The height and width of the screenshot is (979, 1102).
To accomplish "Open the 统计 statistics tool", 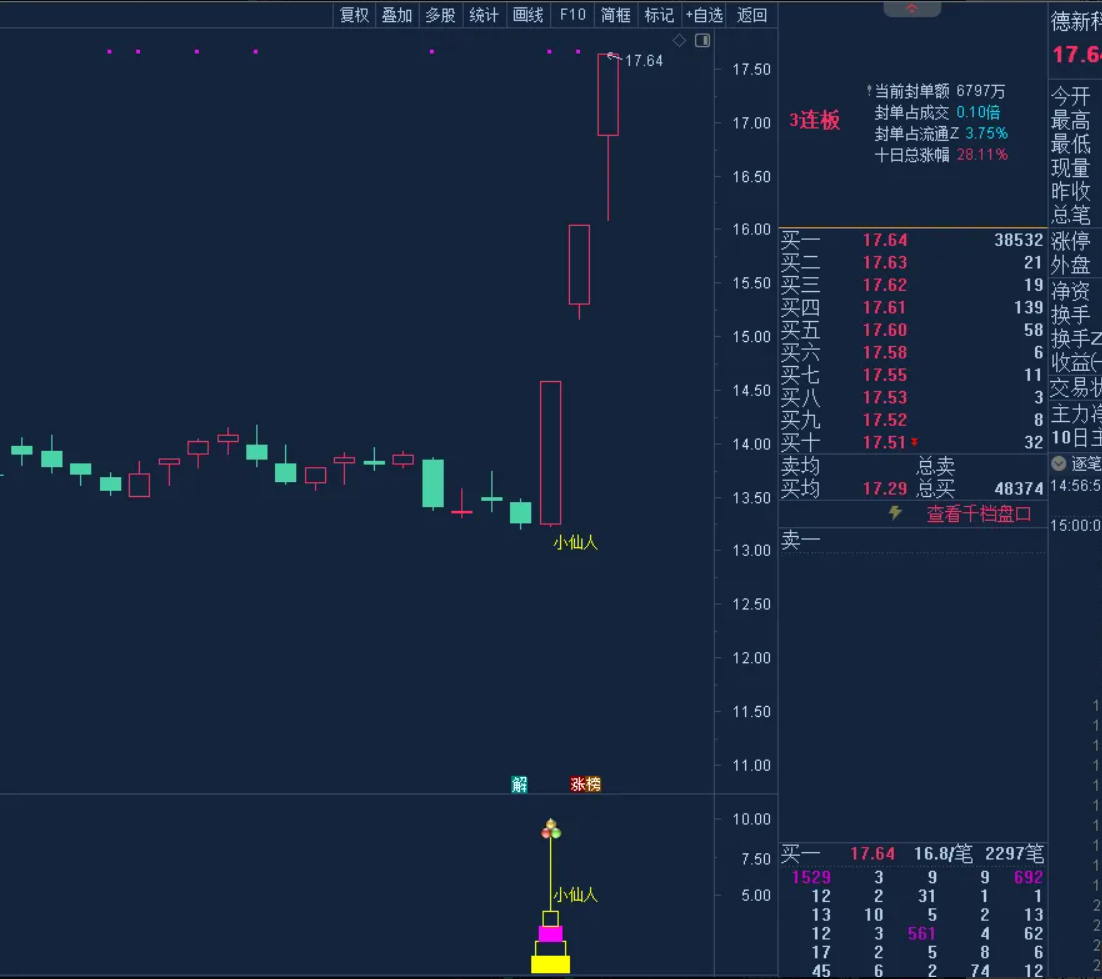I will click(484, 14).
